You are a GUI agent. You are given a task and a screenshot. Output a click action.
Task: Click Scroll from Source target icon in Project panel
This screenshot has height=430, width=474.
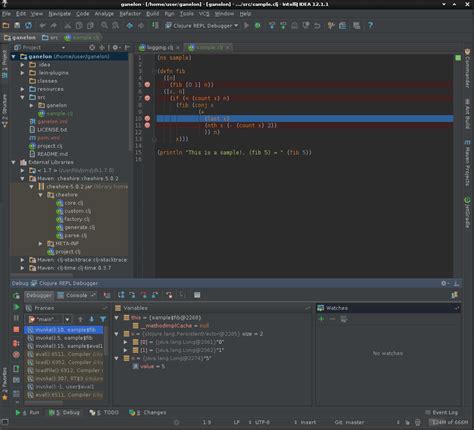click(x=92, y=48)
